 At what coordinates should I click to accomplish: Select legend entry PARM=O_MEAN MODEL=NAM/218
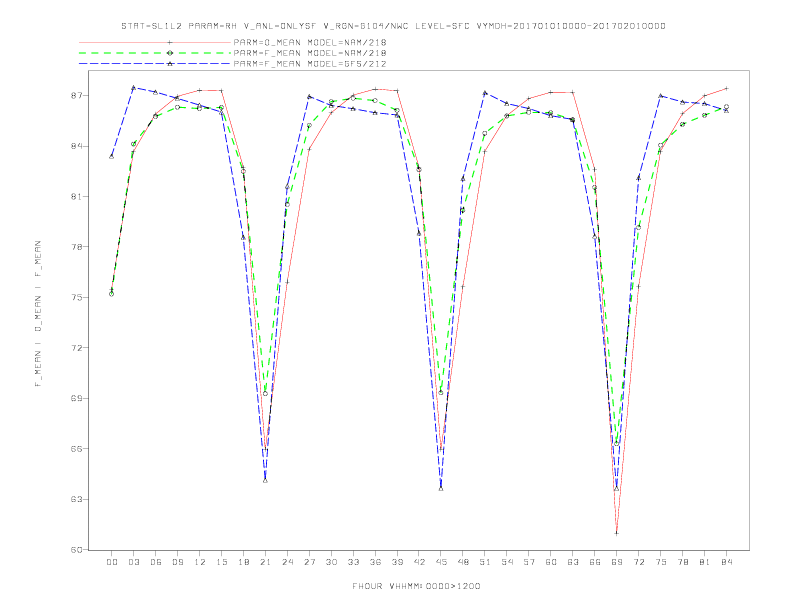(x=310, y=42)
